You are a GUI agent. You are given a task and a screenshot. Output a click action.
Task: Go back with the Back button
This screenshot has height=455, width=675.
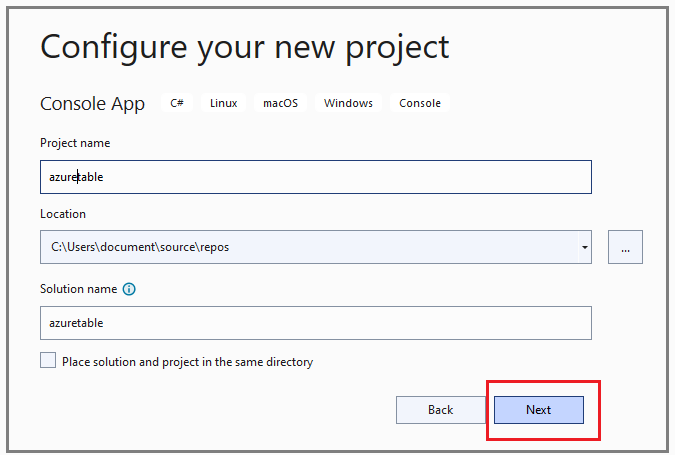440,410
